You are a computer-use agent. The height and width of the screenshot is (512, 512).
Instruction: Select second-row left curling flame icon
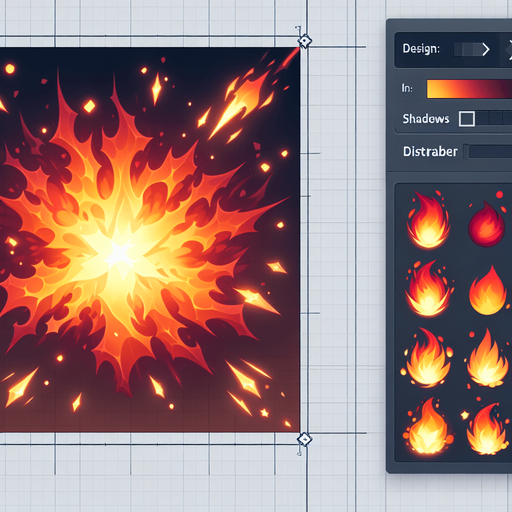[x=428, y=288]
